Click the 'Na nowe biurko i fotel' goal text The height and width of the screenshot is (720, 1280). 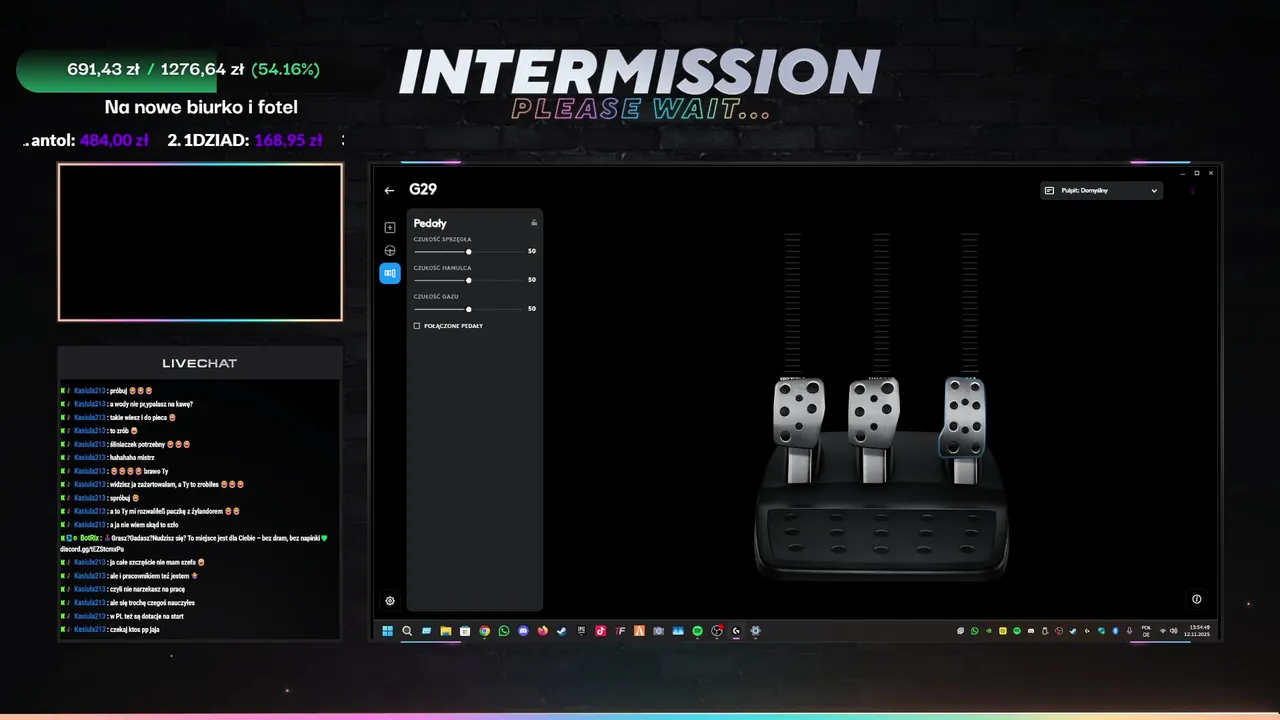[201, 107]
